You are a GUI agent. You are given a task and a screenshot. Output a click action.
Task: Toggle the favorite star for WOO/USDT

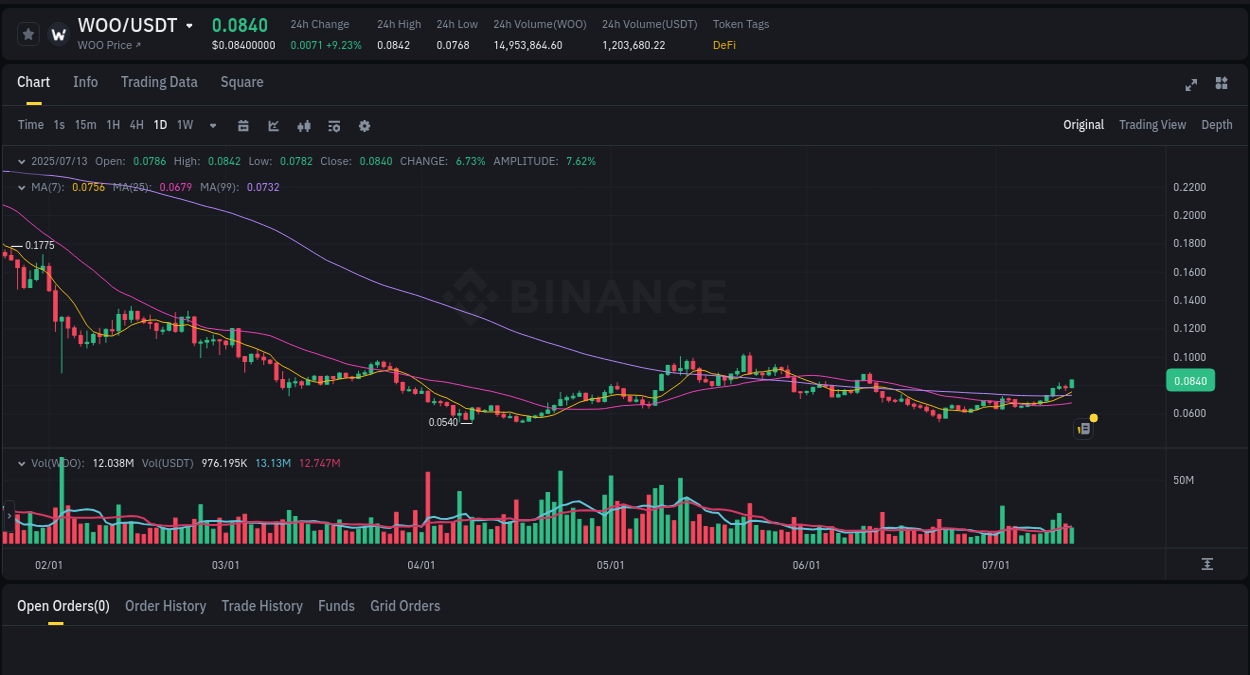coord(28,33)
